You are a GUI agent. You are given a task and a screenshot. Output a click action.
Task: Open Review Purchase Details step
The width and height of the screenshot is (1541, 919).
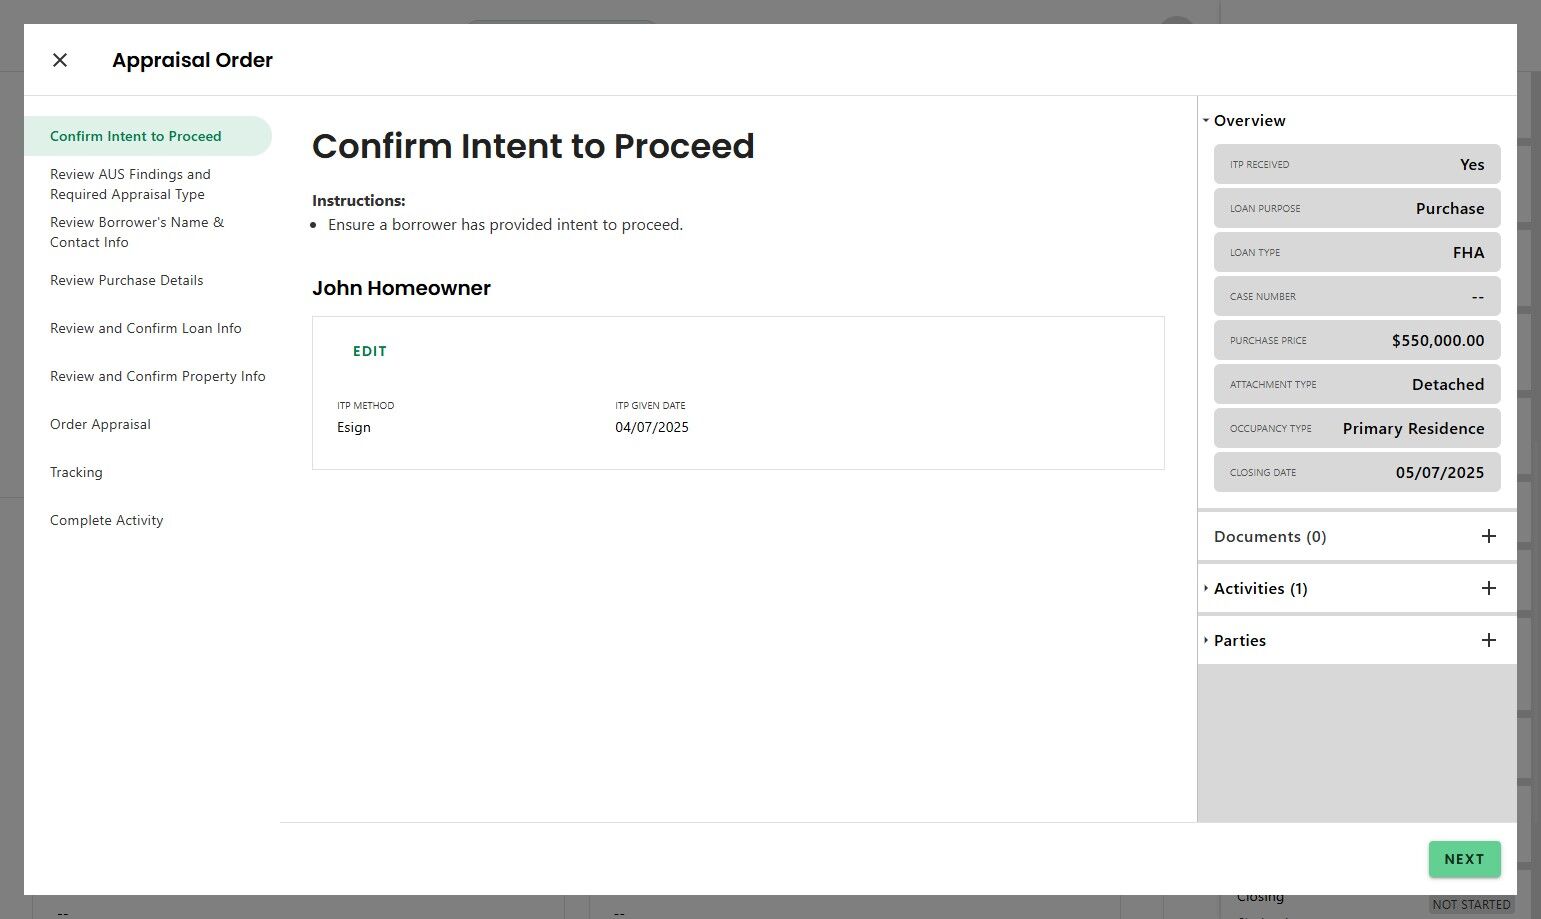pos(127,280)
